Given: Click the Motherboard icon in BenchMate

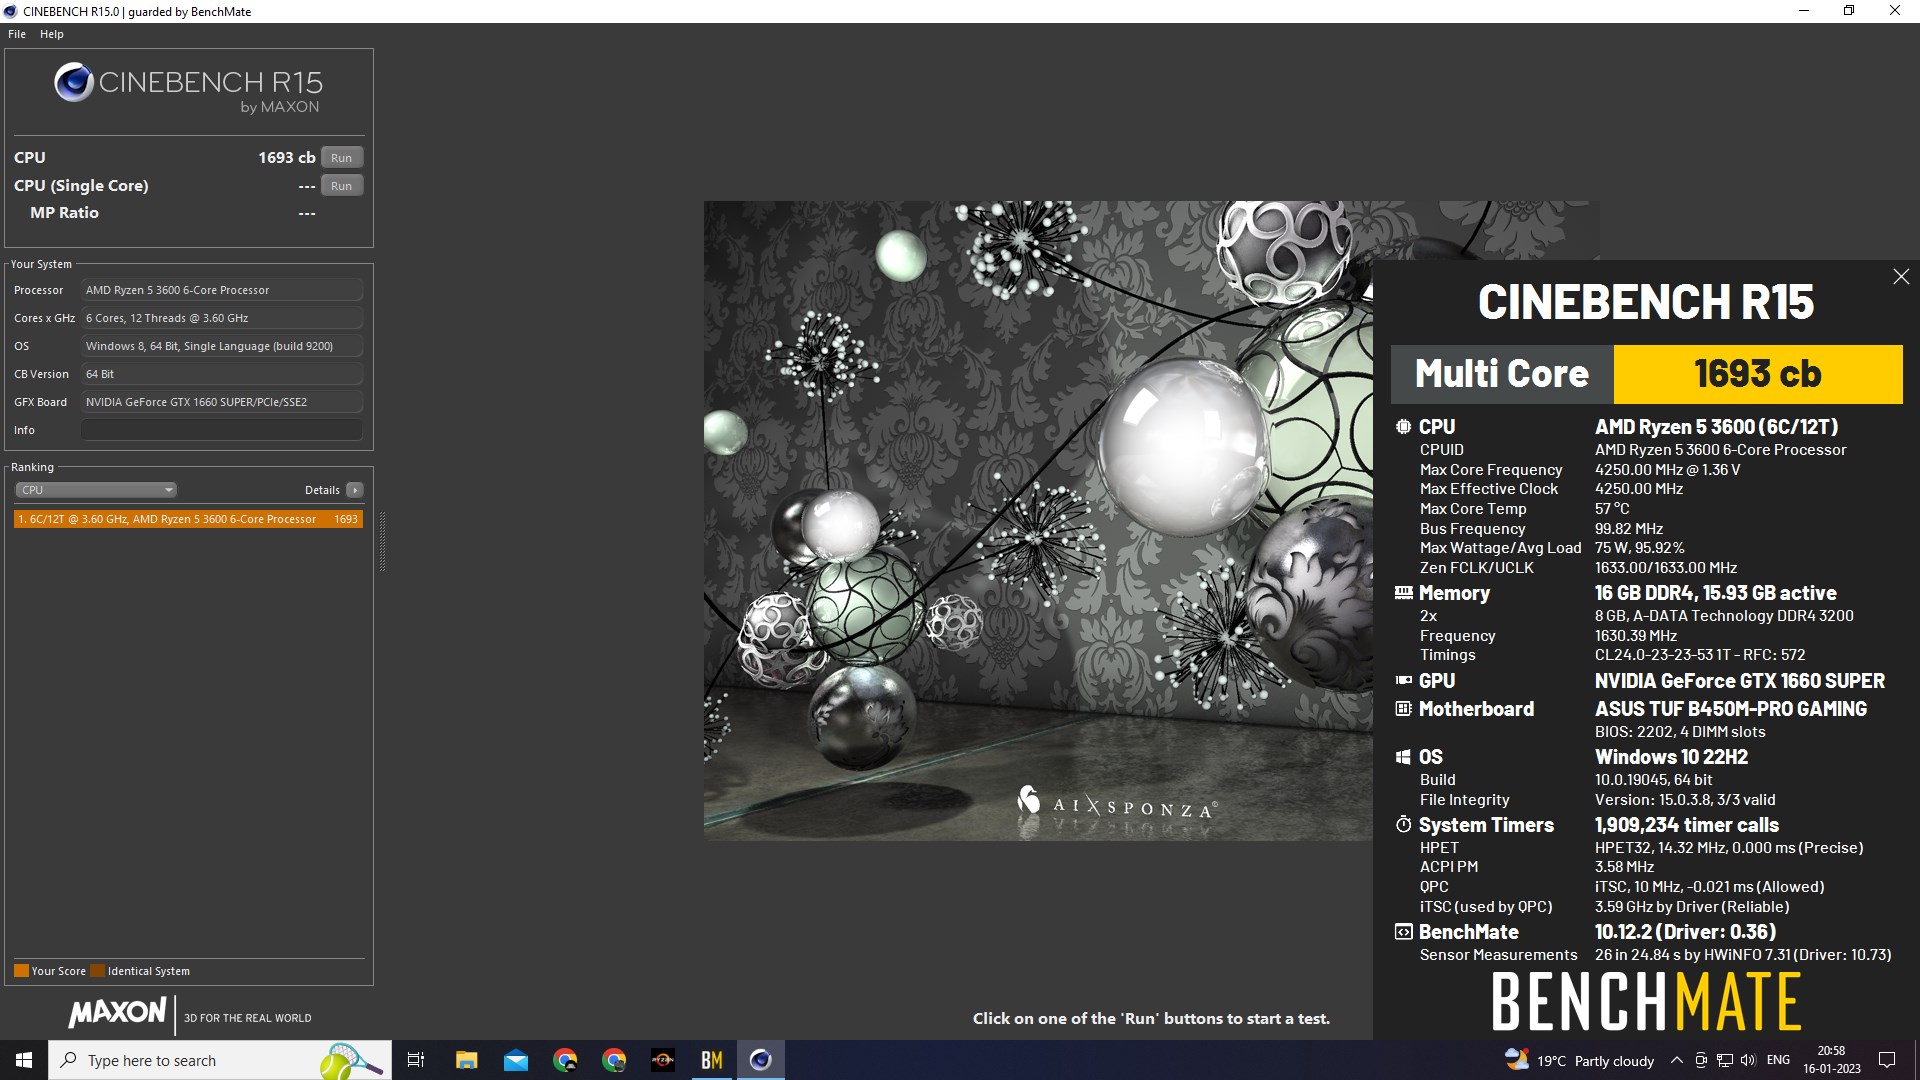Looking at the screenshot, I should [x=1404, y=708].
